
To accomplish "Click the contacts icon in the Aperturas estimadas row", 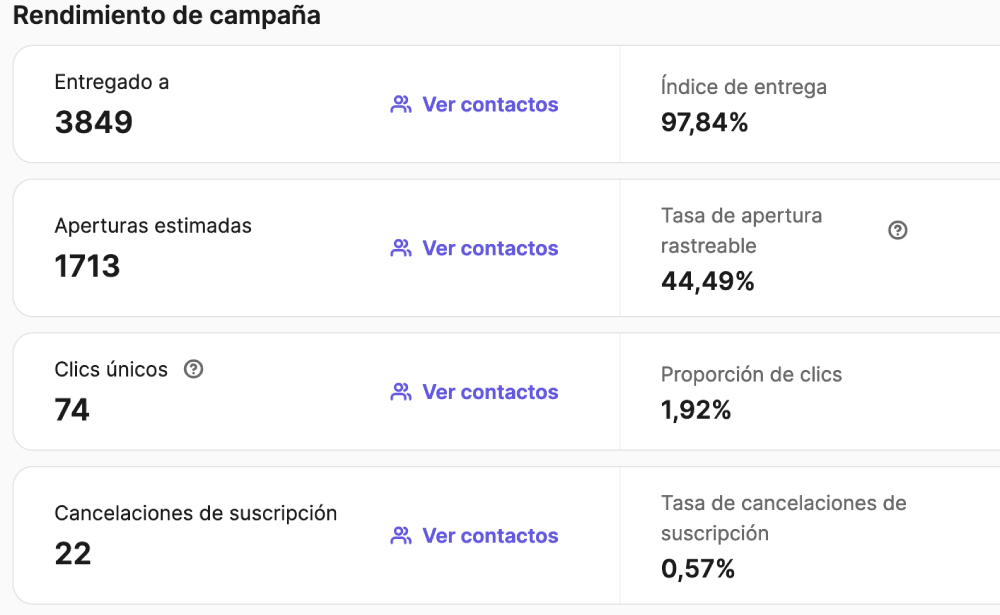I will tap(401, 248).
